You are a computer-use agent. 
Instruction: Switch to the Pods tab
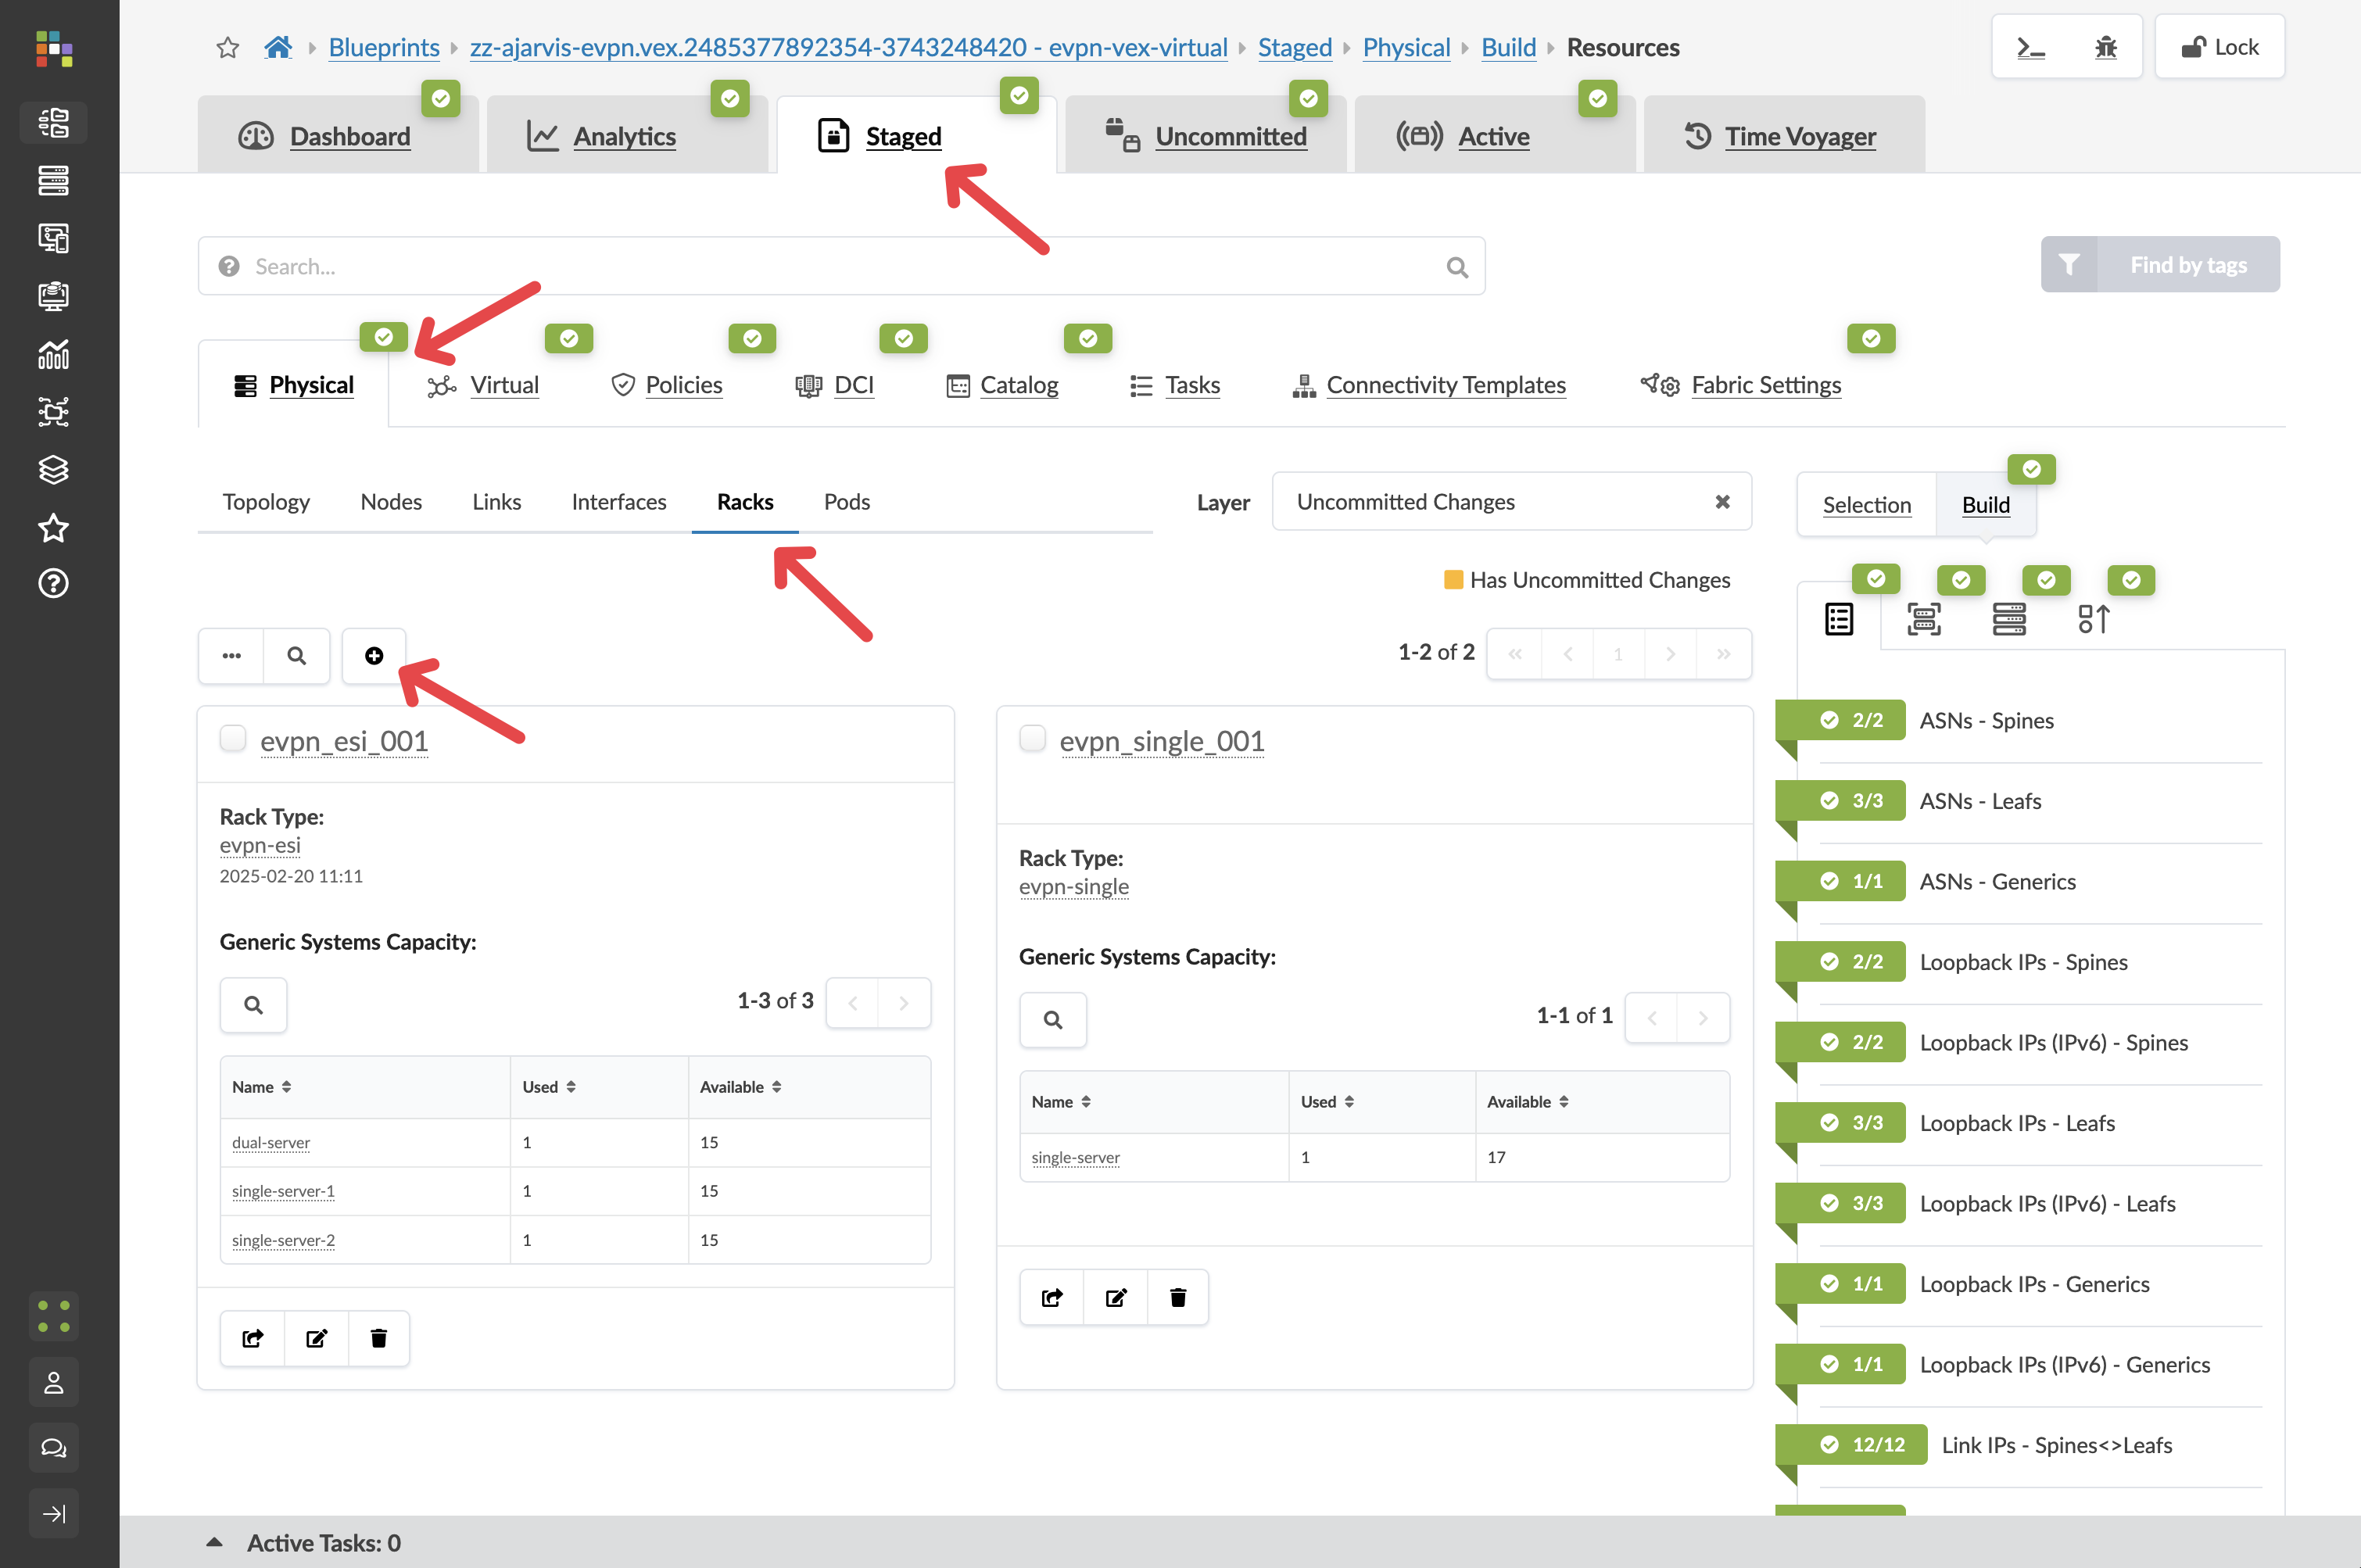coord(846,502)
